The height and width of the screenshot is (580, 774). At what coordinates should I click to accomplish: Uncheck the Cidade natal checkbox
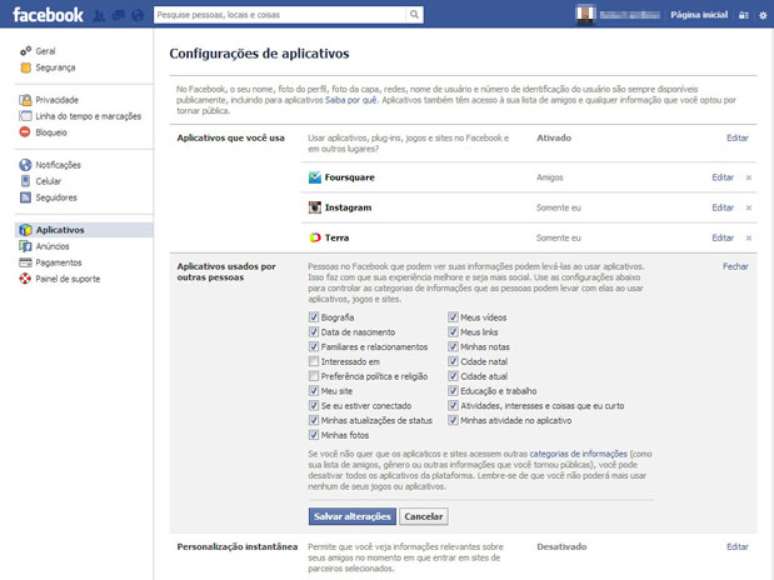pyautogui.click(x=453, y=361)
